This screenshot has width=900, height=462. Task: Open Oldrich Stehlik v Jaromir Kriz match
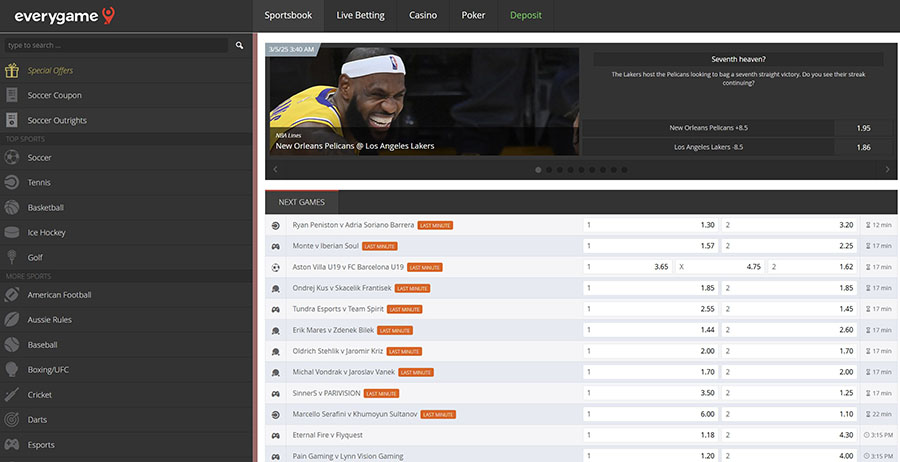pyautogui.click(x=338, y=351)
